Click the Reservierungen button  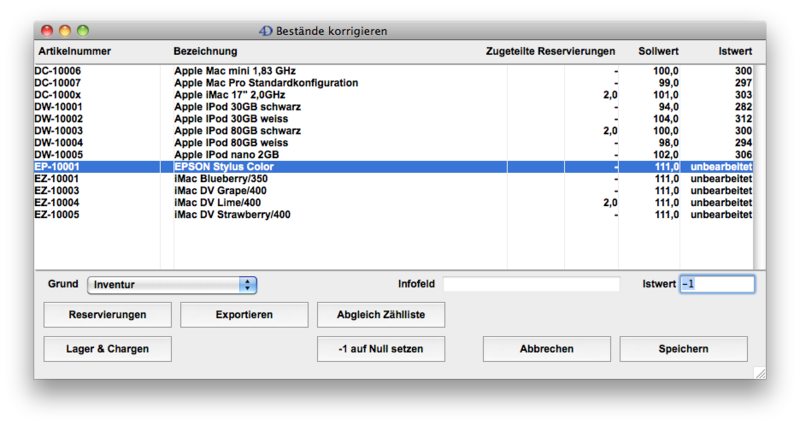[x=107, y=315]
